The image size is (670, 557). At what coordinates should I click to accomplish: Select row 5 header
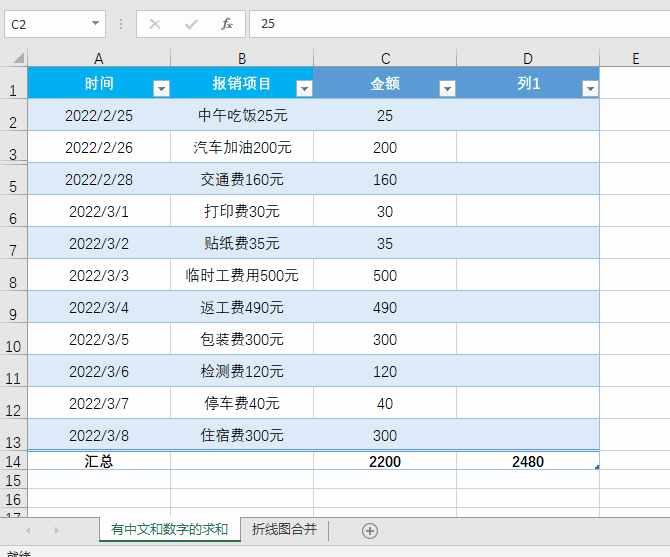pyautogui.click(x=13, y=179)
